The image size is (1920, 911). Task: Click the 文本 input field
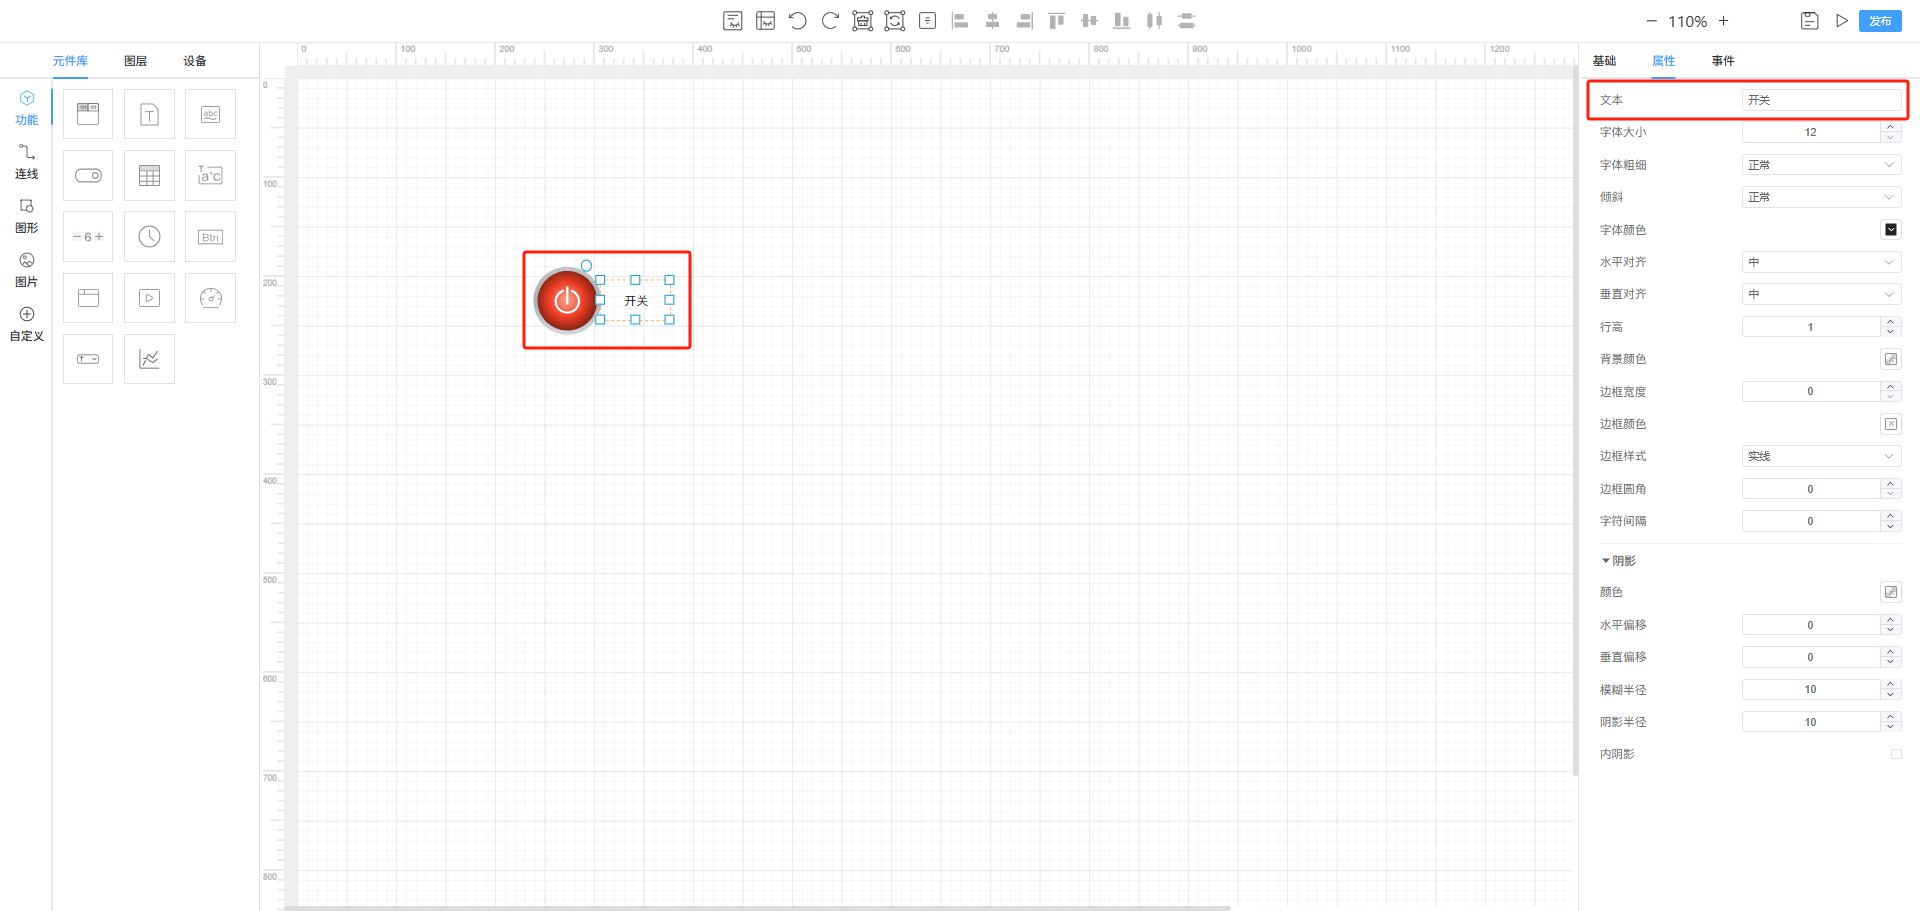(x=1820, y=100)
